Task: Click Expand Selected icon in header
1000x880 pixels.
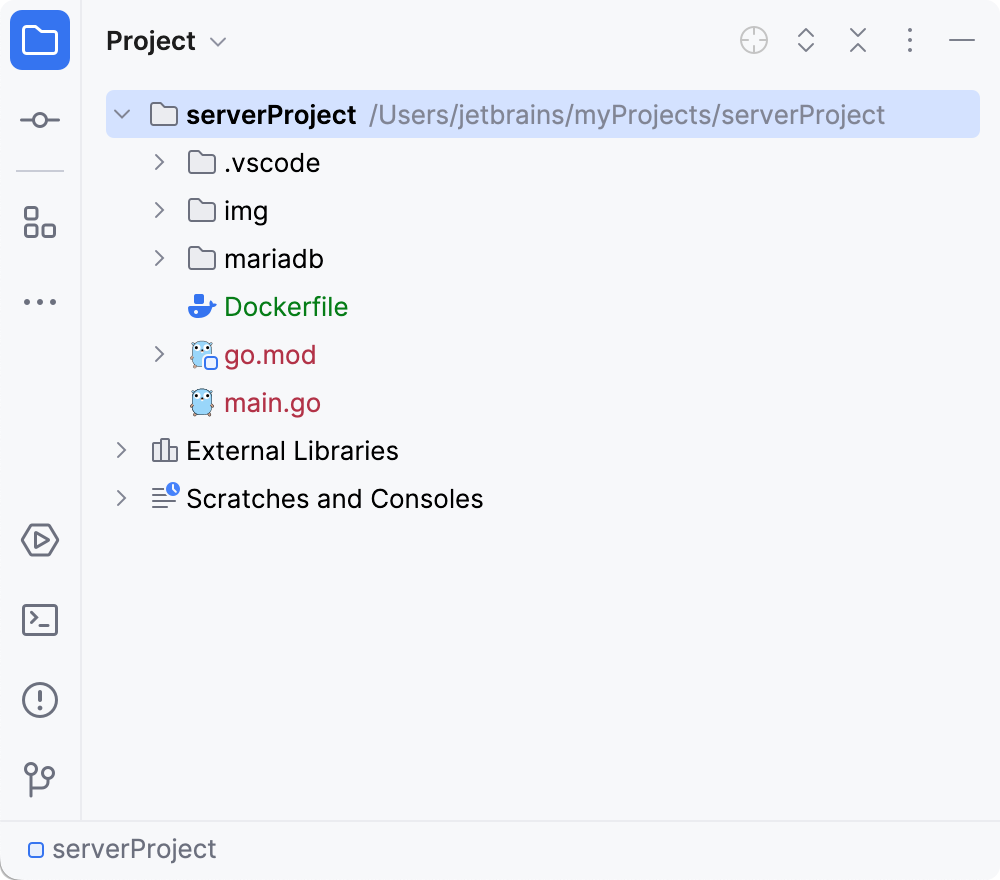Action: tap(806, 41)
